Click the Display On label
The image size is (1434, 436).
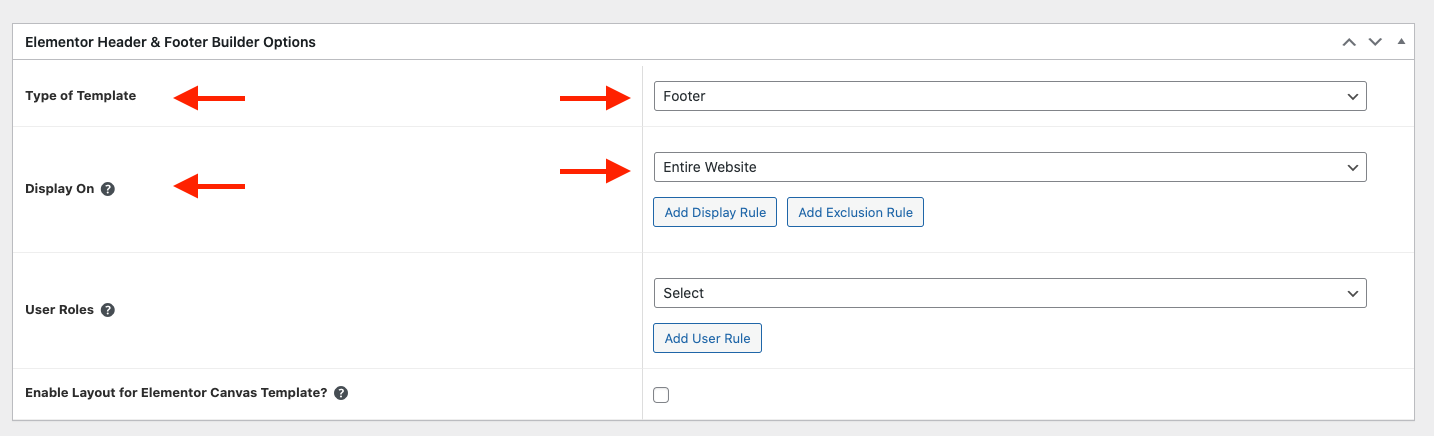pos(59,188)
